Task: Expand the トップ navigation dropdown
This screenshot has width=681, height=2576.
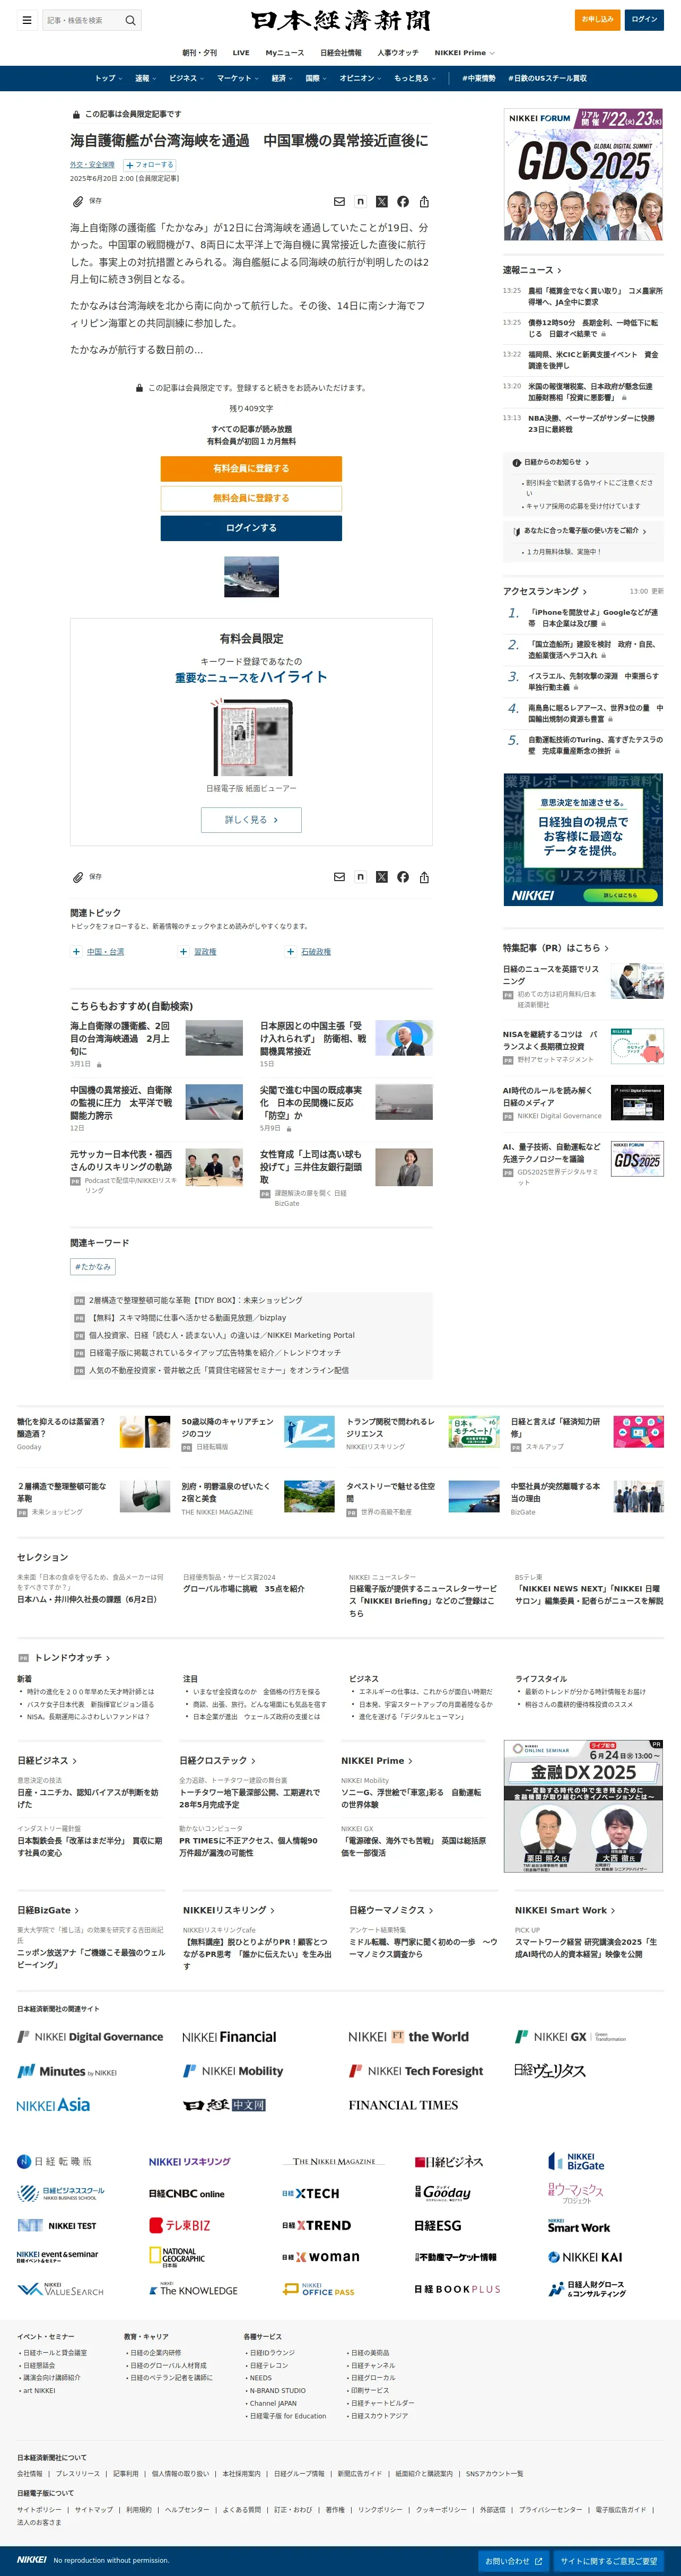Action: pyautogui.click(x=108, y=78)
